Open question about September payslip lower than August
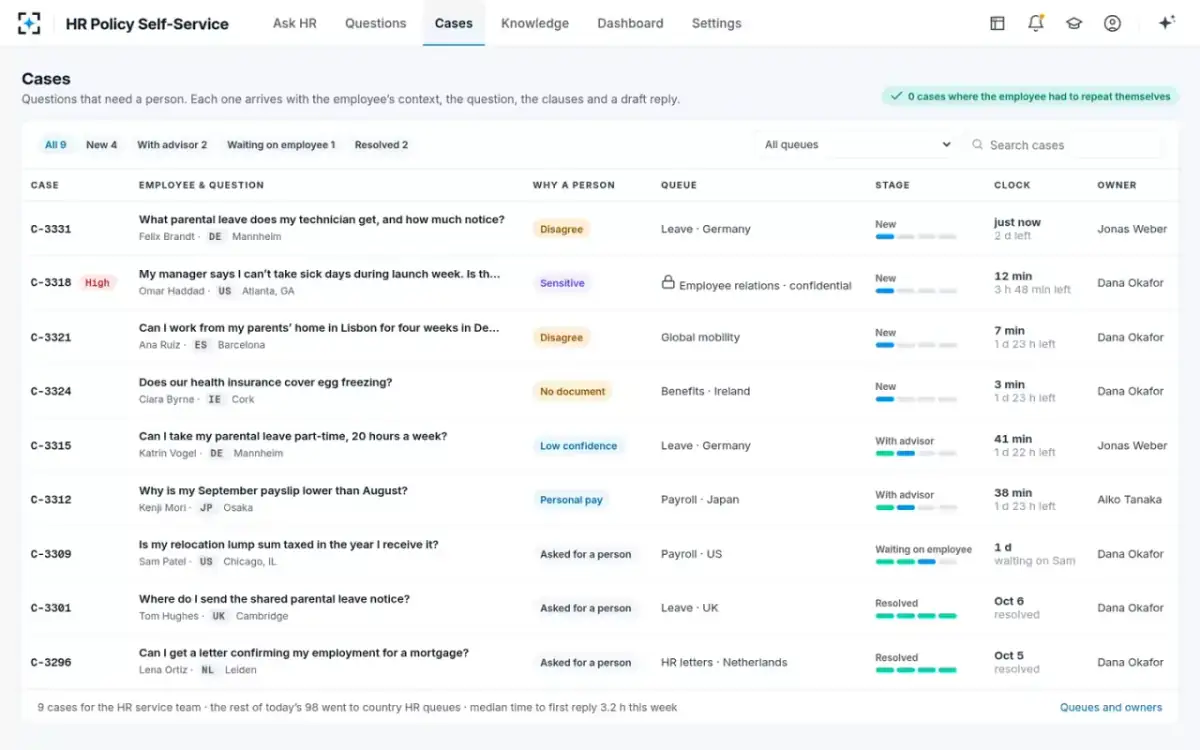Image resolution: width=1200 pixels, height=750 pixels. [x=273, y=491]
